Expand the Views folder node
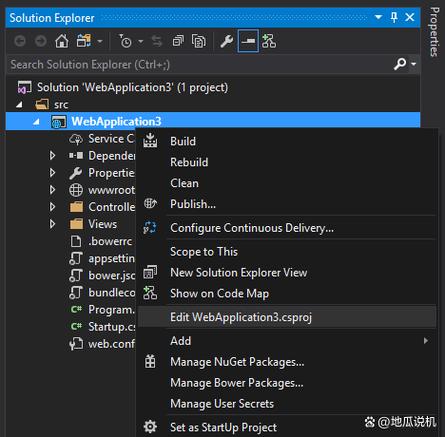Image resolution: width=445 pixels, height=437 pixels. (52, 224)
